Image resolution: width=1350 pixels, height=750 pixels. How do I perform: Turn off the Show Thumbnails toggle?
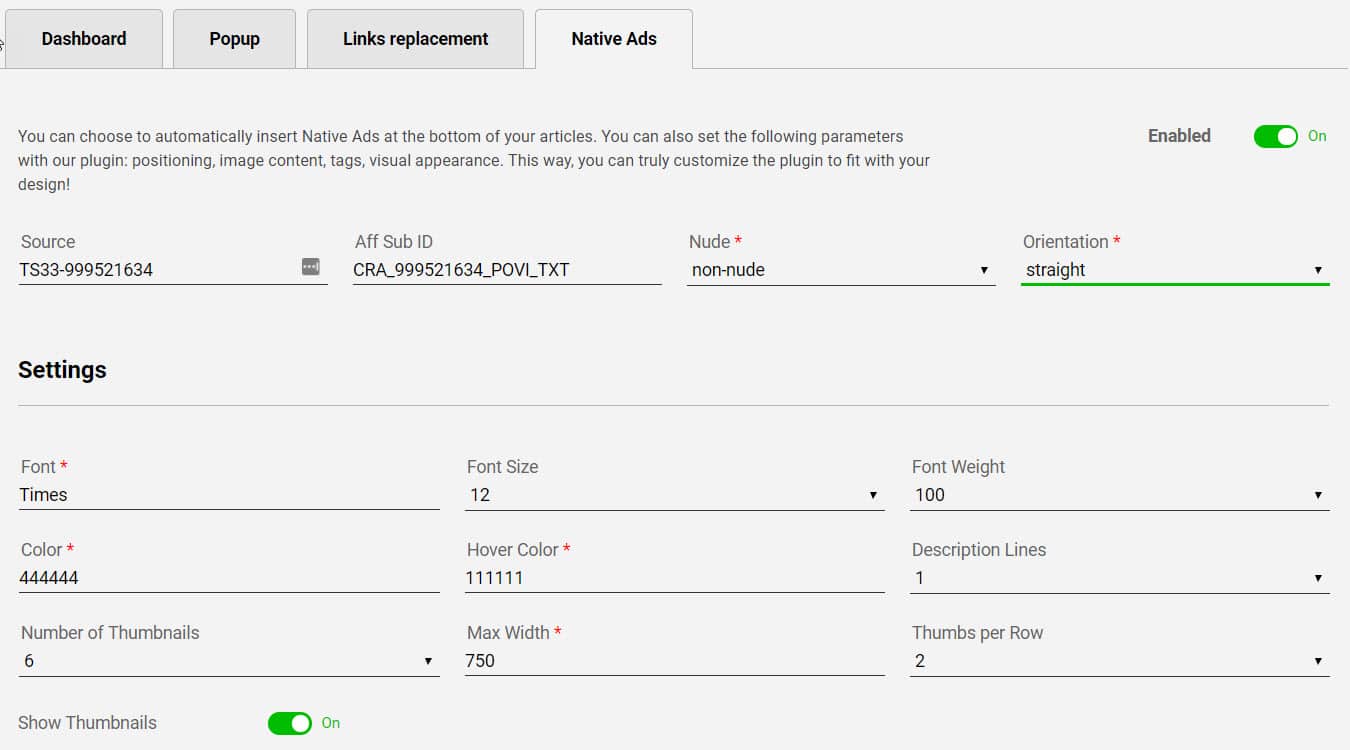click(290, 723)
